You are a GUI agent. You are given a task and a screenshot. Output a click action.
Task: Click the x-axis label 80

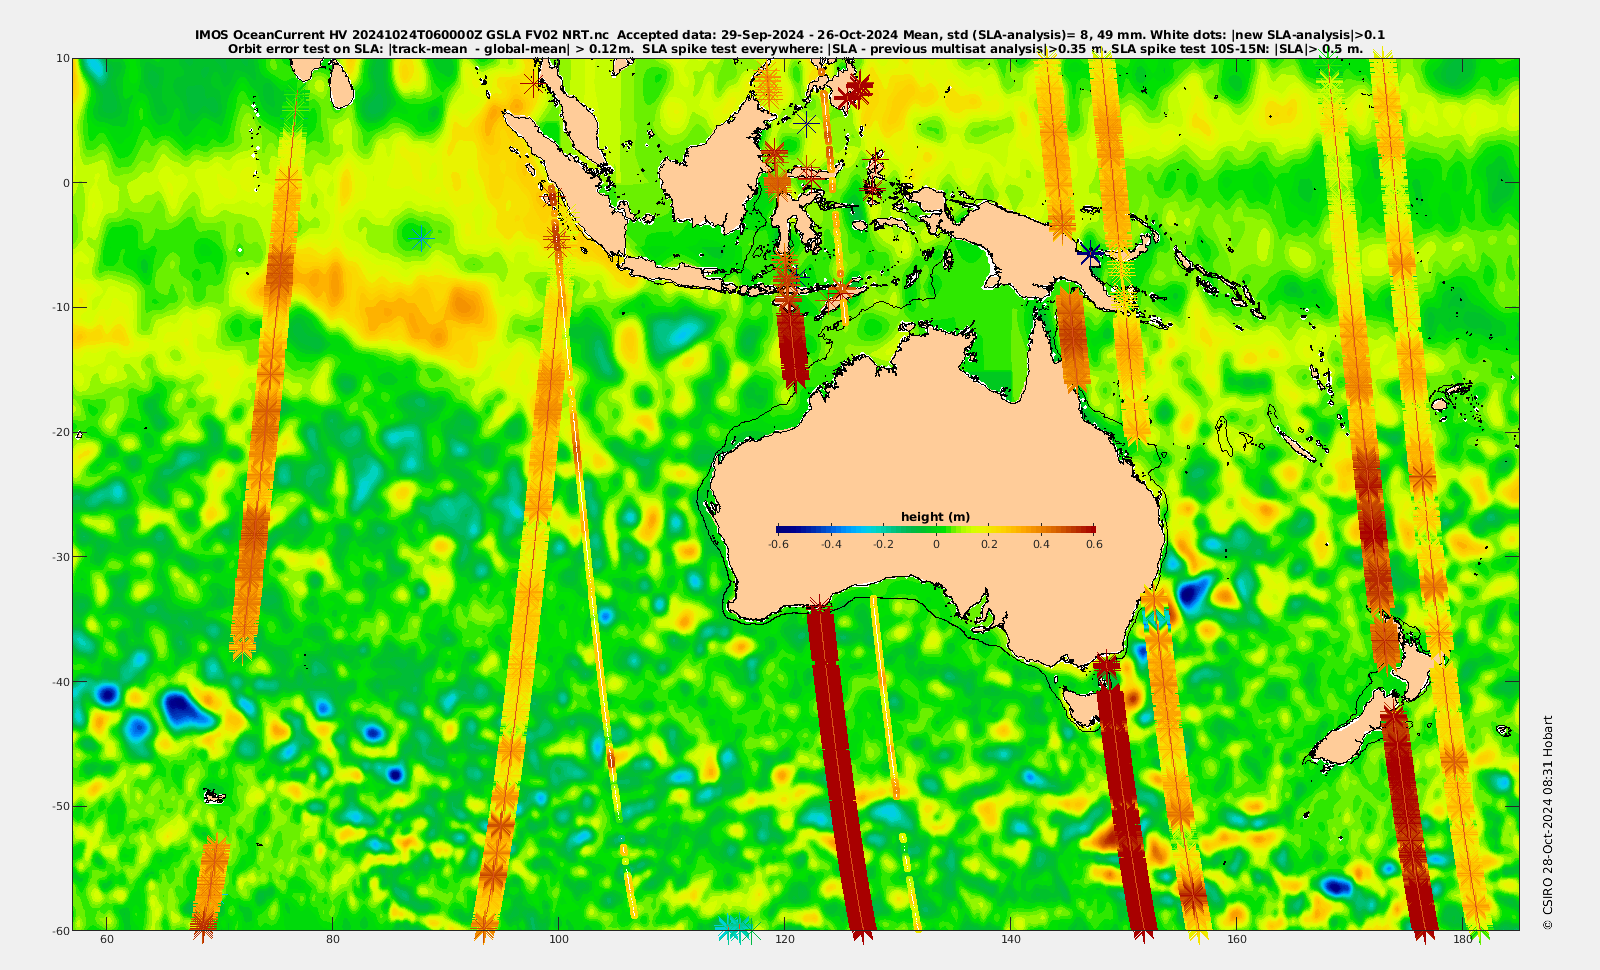coord(333,940)
